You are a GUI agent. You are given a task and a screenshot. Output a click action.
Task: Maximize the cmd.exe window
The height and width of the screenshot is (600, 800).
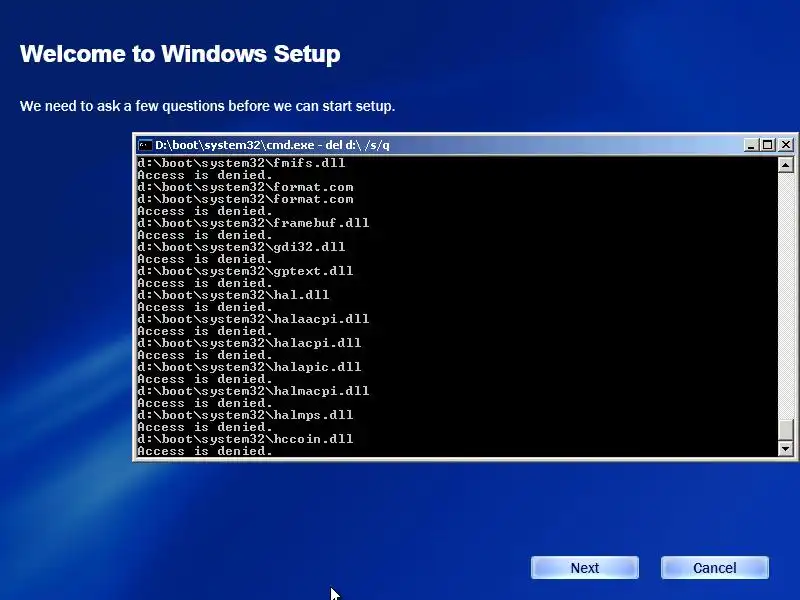[x=767, y=145]
